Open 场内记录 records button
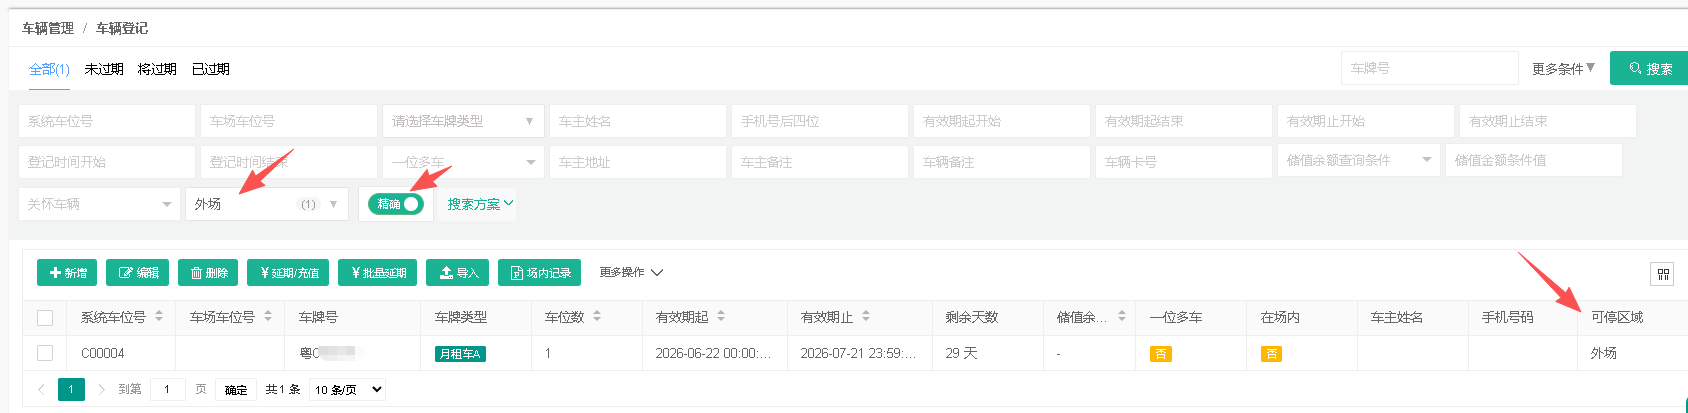The image size is (1688, 413). pos(539,273)
